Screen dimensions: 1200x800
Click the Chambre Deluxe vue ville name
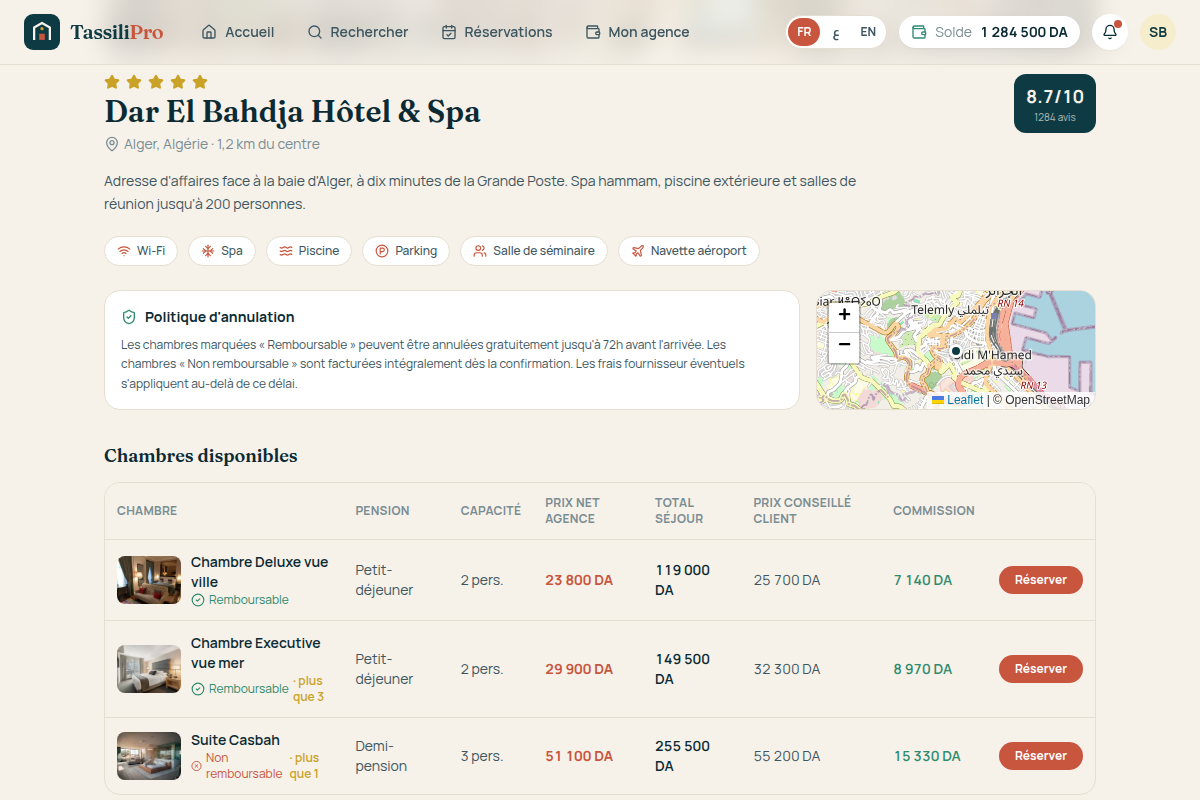click(x=260, y=572)
